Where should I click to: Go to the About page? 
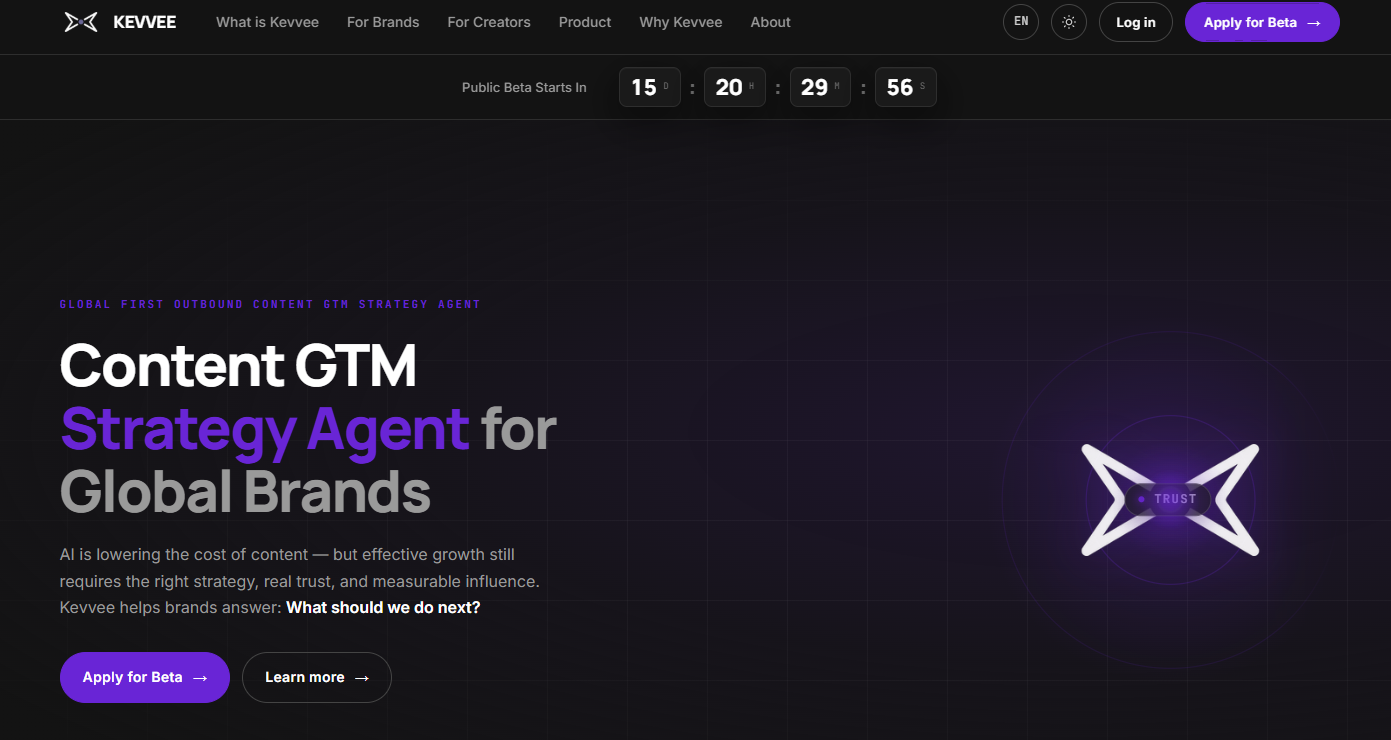[771, 22]
